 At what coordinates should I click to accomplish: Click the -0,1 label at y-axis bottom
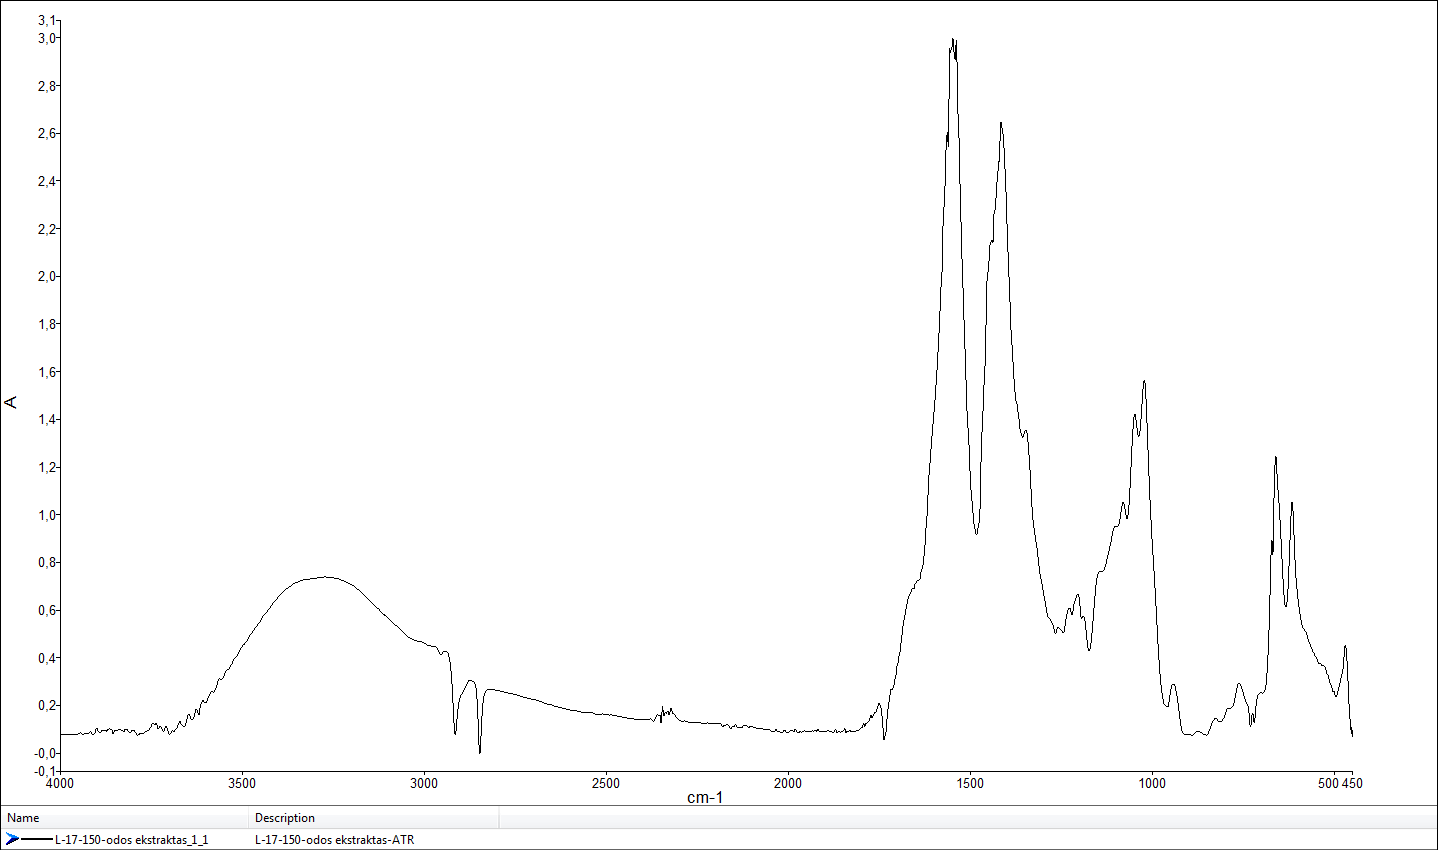48,771
